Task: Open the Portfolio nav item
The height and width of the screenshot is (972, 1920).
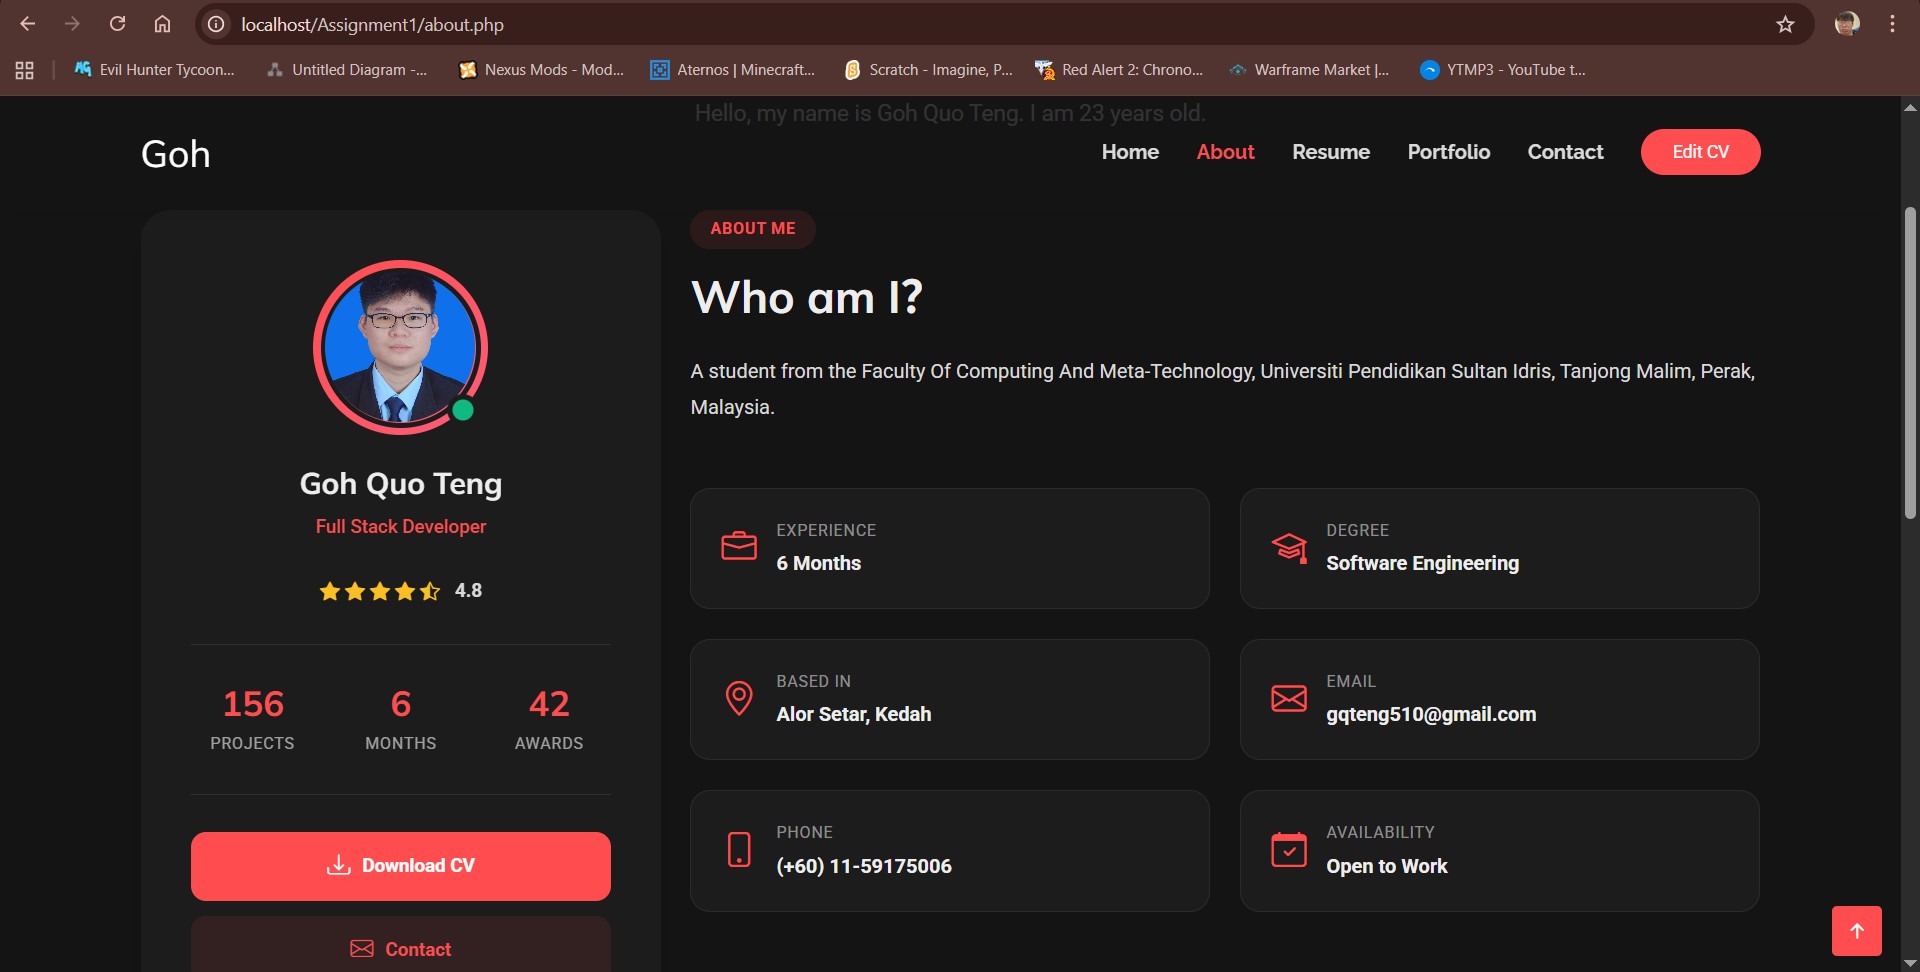Action: coord(1449,152)
